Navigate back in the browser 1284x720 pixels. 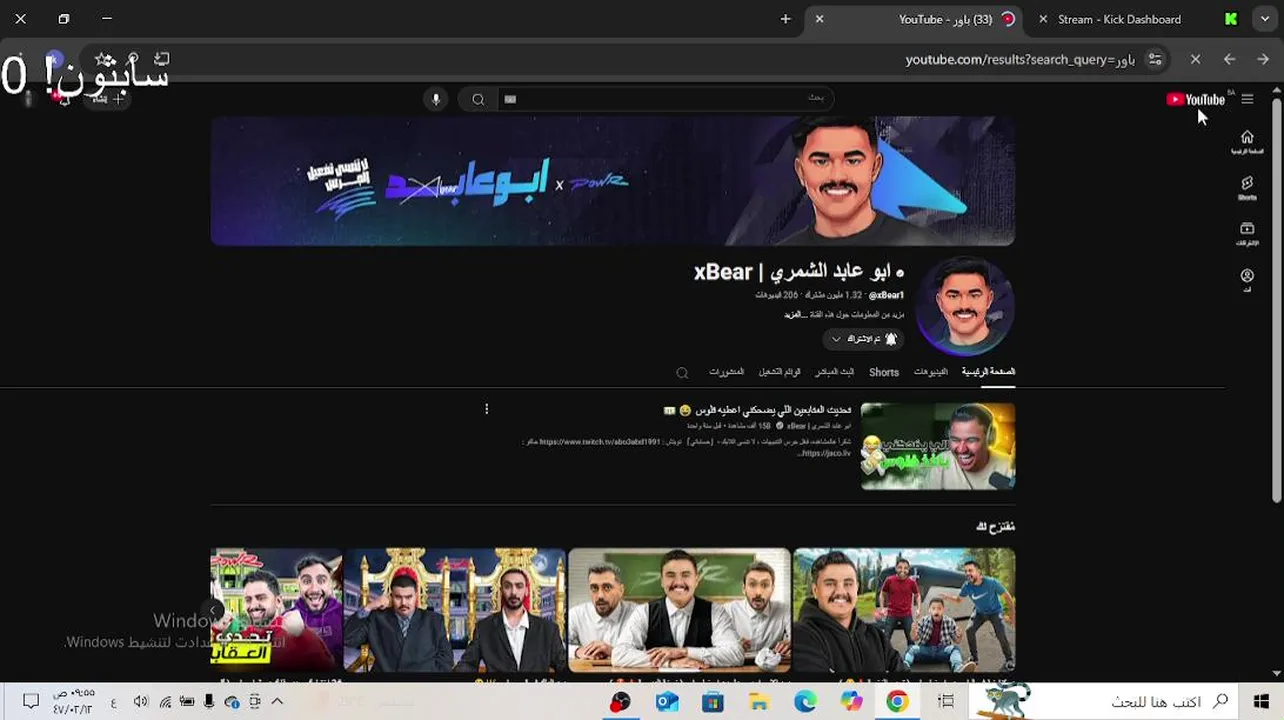[1229, 60]
